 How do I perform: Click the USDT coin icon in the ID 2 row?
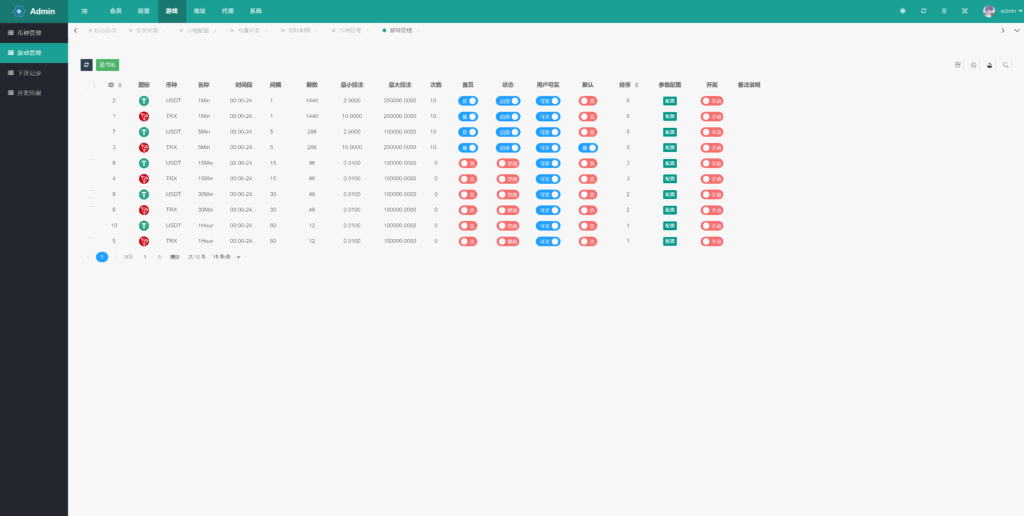click(x=143, y=101)
